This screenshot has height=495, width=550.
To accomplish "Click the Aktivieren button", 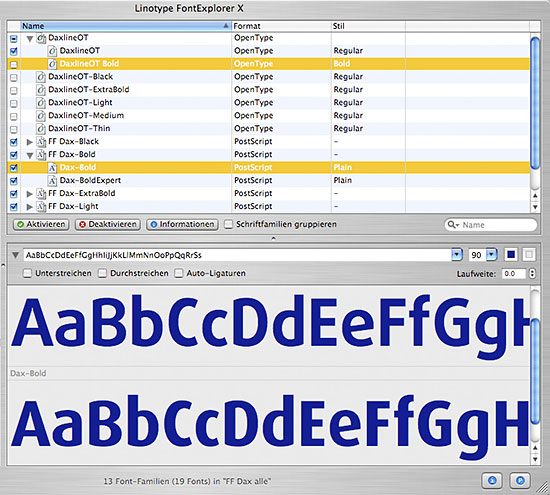I will (41, 225).
